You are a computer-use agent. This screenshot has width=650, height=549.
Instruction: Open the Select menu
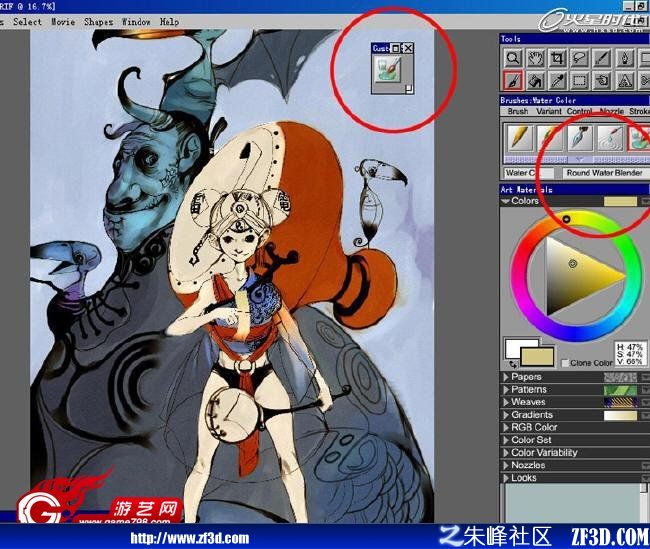click(27, 22)
